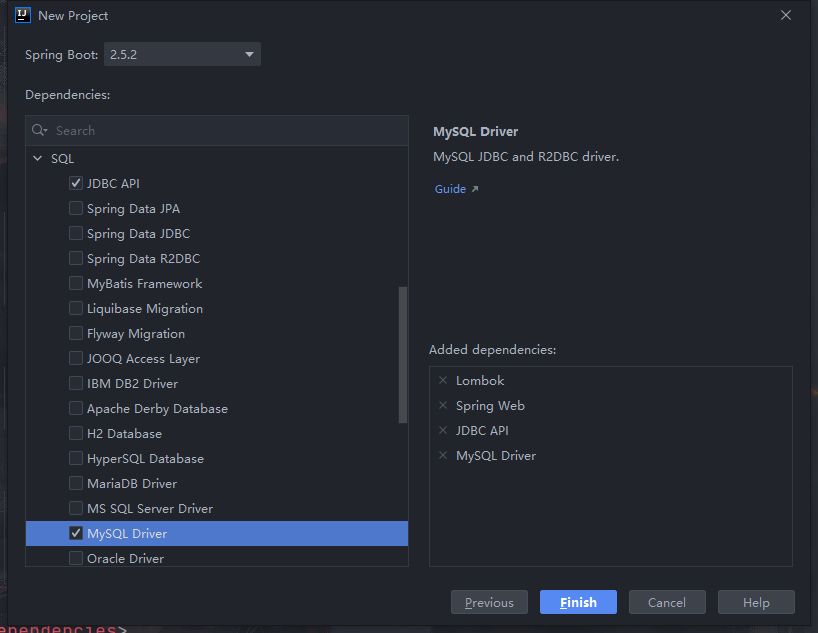Select the JDBC API entry in added dependencies
Screen dimensions: 818x633
[x=482, y=431]
